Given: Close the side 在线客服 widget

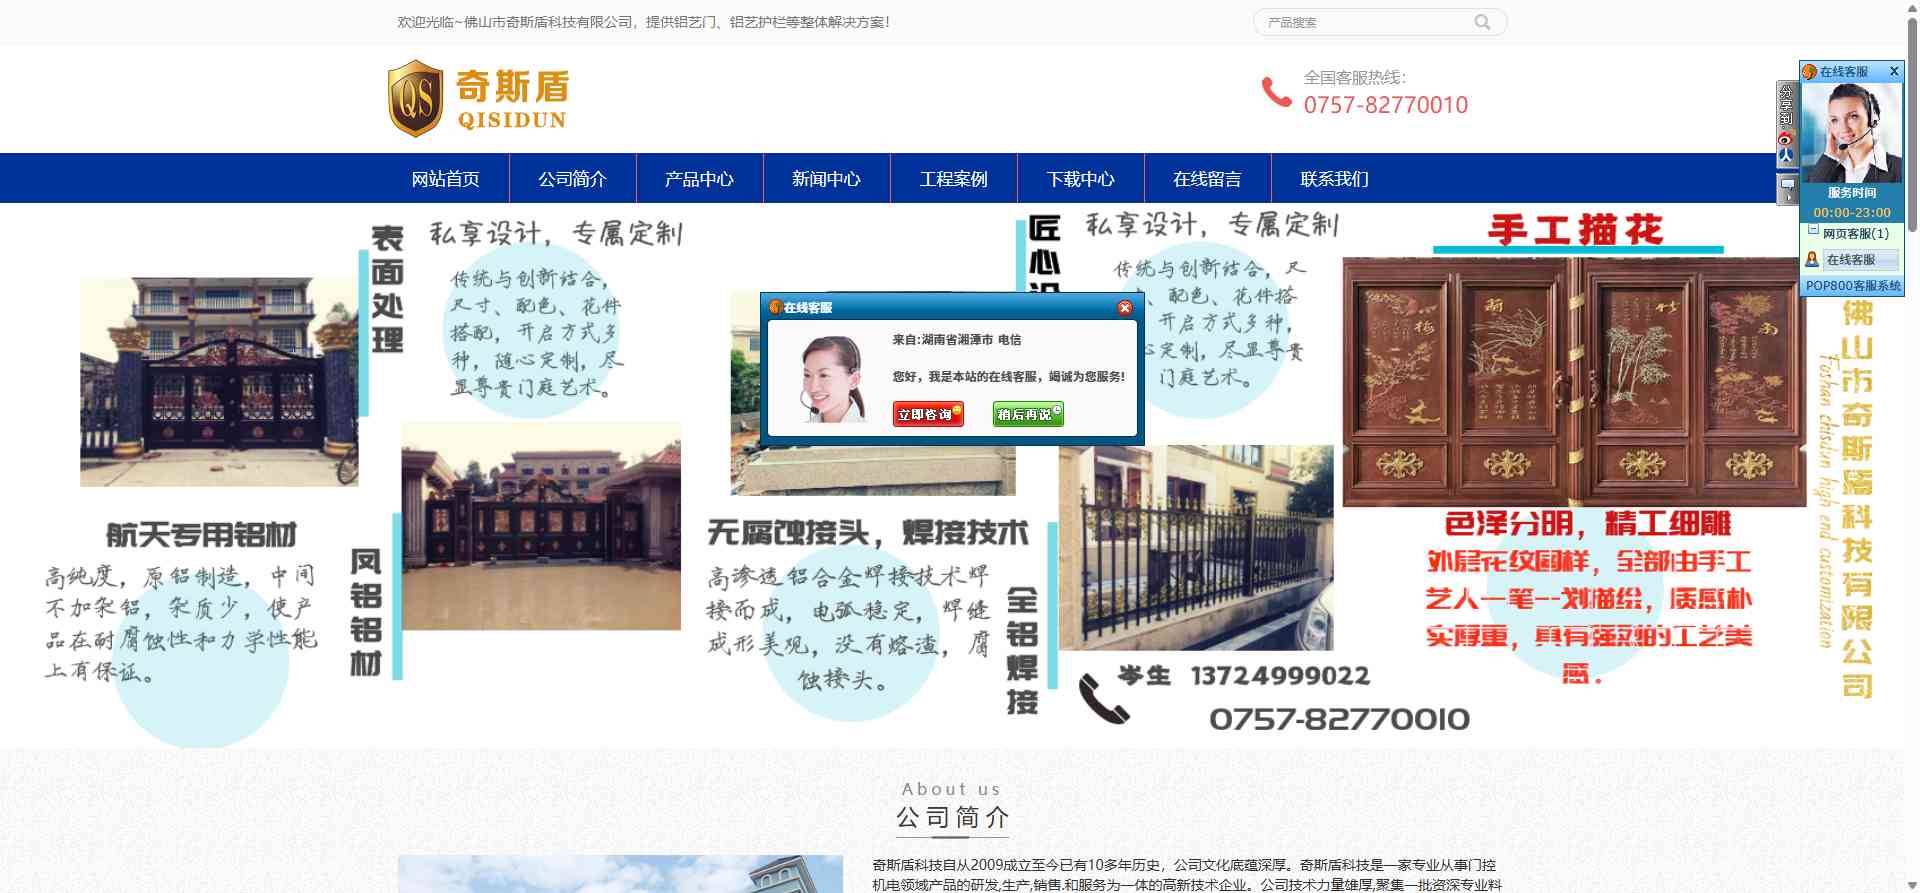Looking at the screenshot, I should (x=1893, y=72).
